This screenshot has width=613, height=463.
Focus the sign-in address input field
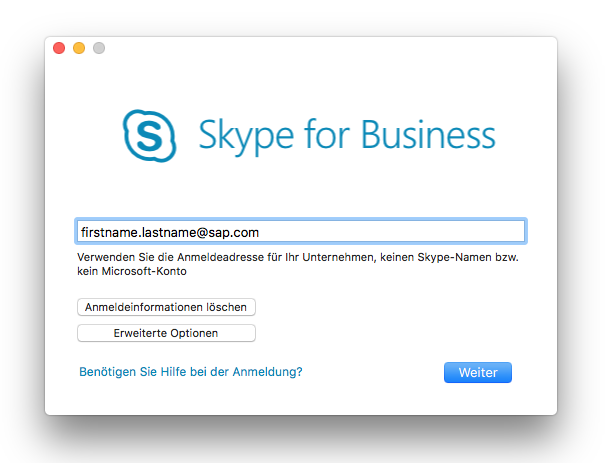point(301,232)
